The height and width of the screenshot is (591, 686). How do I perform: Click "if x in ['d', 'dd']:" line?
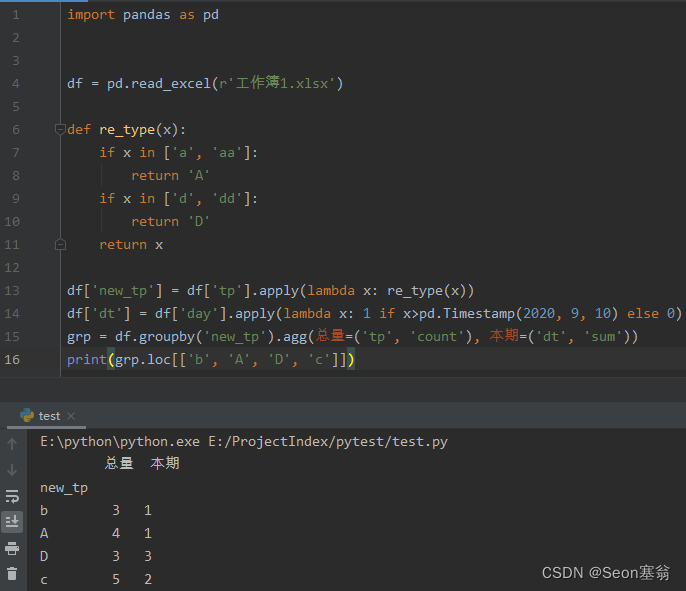click(x=179, y=199)
